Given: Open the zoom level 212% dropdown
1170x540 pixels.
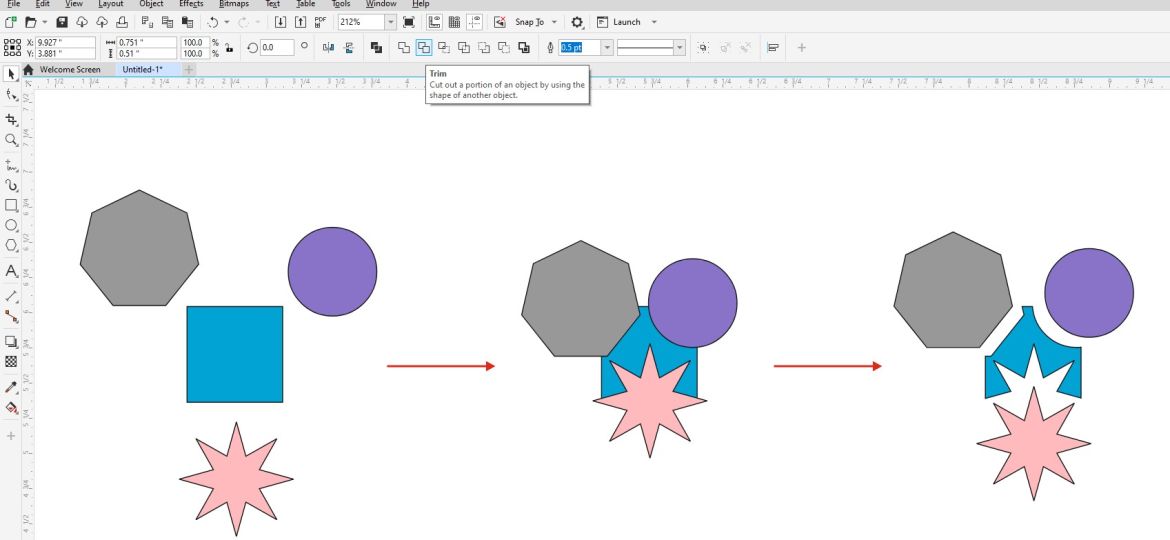Looking at the screenshot, I should (x=390, y=22).
